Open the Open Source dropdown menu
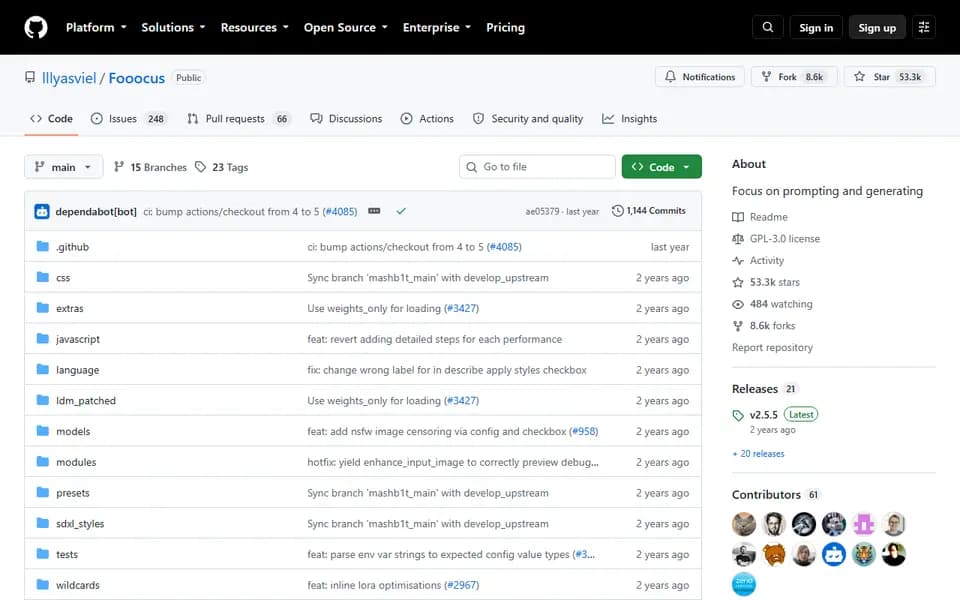The width and height of the screenshot is (960, 600). click(346, 28)
